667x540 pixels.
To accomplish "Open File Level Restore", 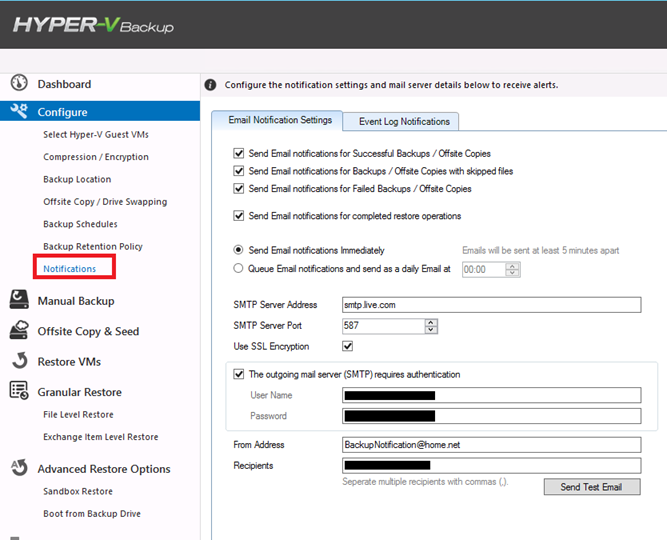I will 78,414.
